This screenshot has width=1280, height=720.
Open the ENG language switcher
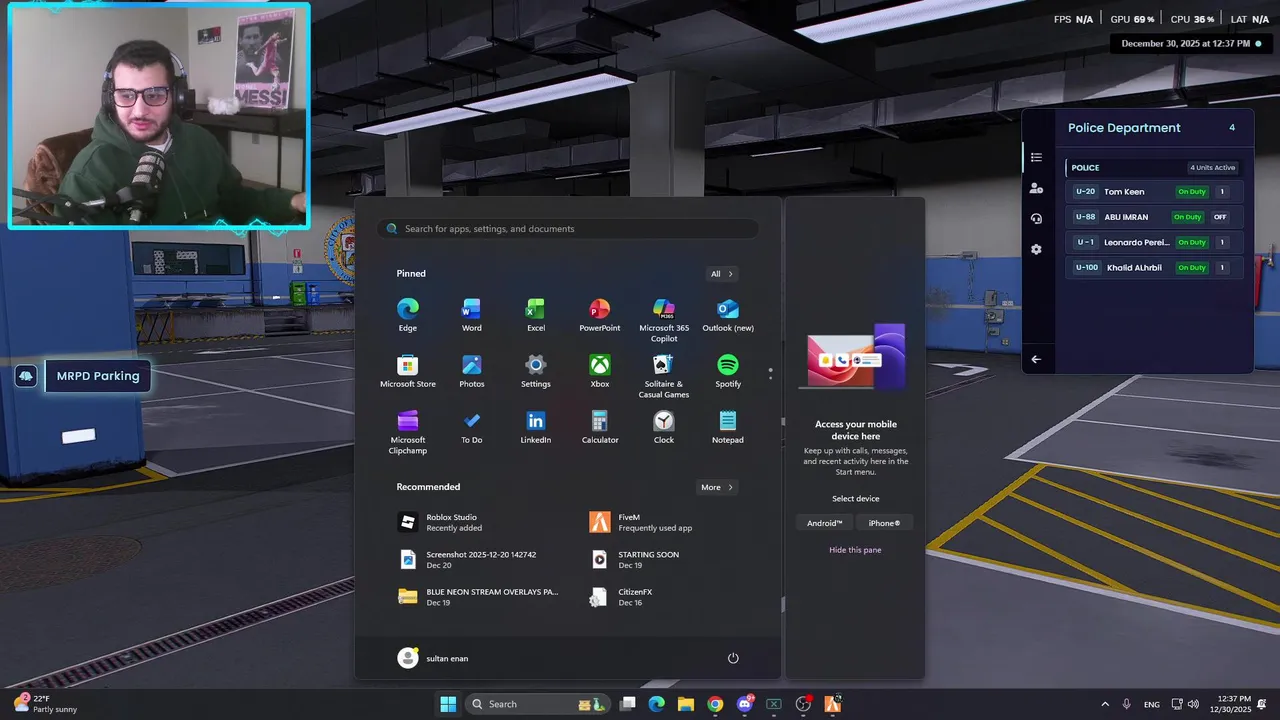pos(1152,704)
